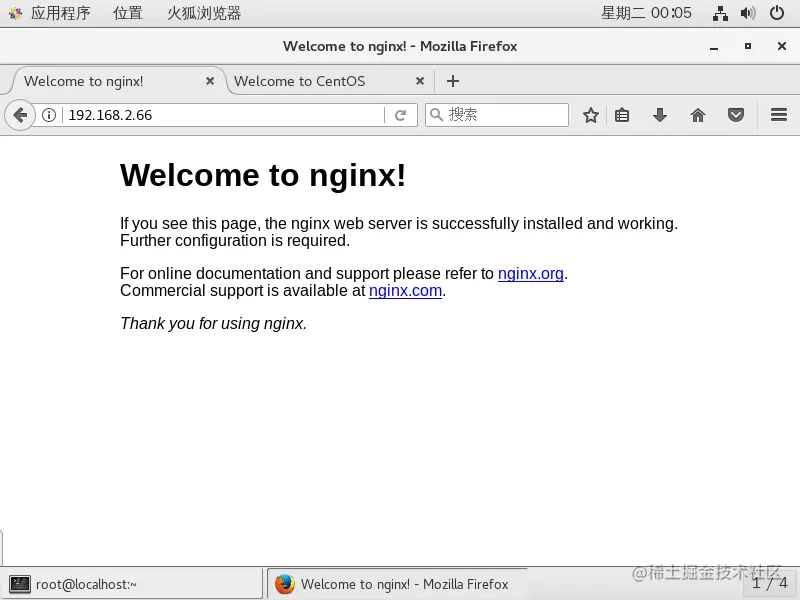Go back using the browser back arrow
The image size is (800, 600).
pos(20,115)
